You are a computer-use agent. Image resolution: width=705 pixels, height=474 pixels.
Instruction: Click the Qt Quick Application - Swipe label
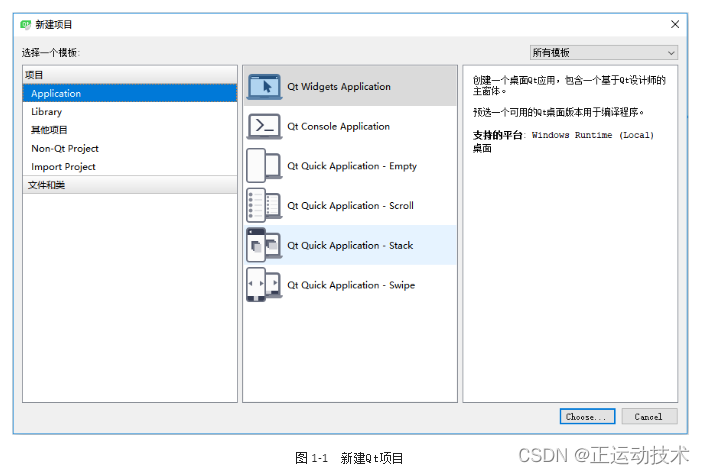(351, 285)
